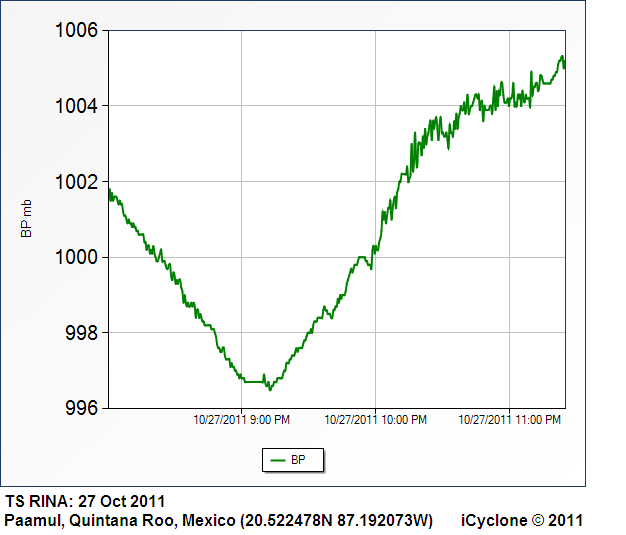The image size is (626, 535).
Task: Select the 10/27/2011 10:00 PM axis label
Action: click(x=376, y=420)
